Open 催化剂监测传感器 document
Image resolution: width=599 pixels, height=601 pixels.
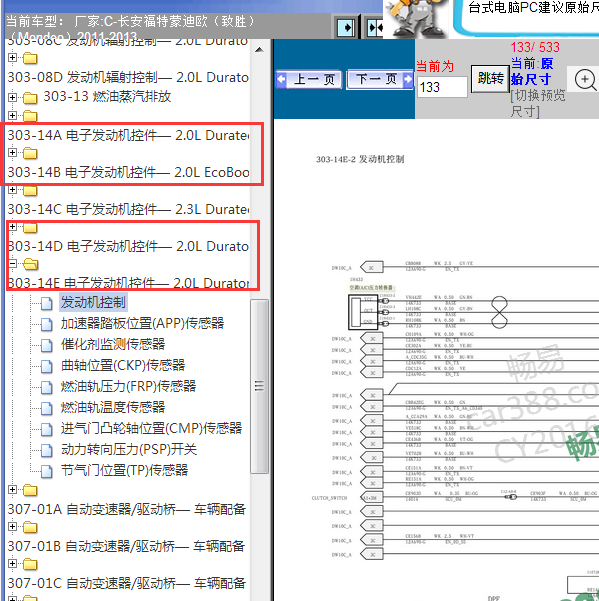[x=113, y=344]
